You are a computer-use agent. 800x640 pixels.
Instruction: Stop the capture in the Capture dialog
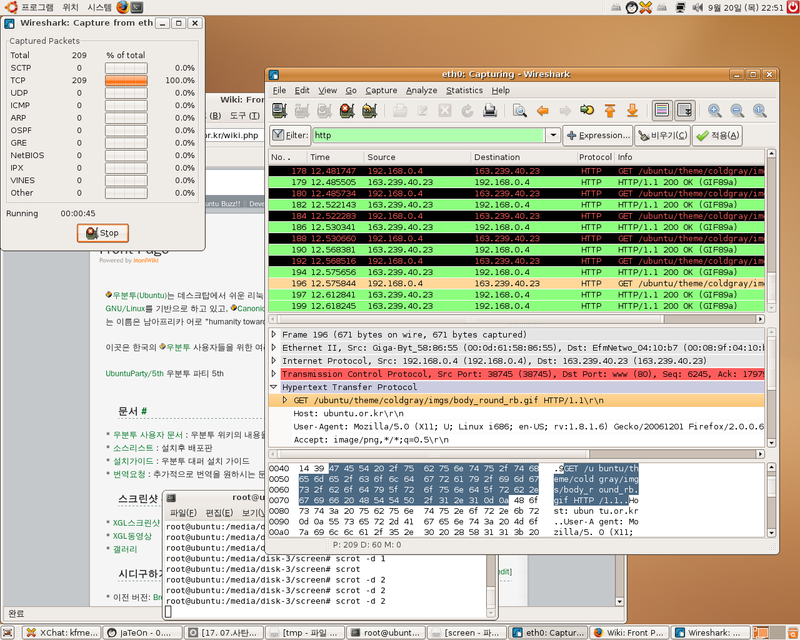[x=103, y=233]
